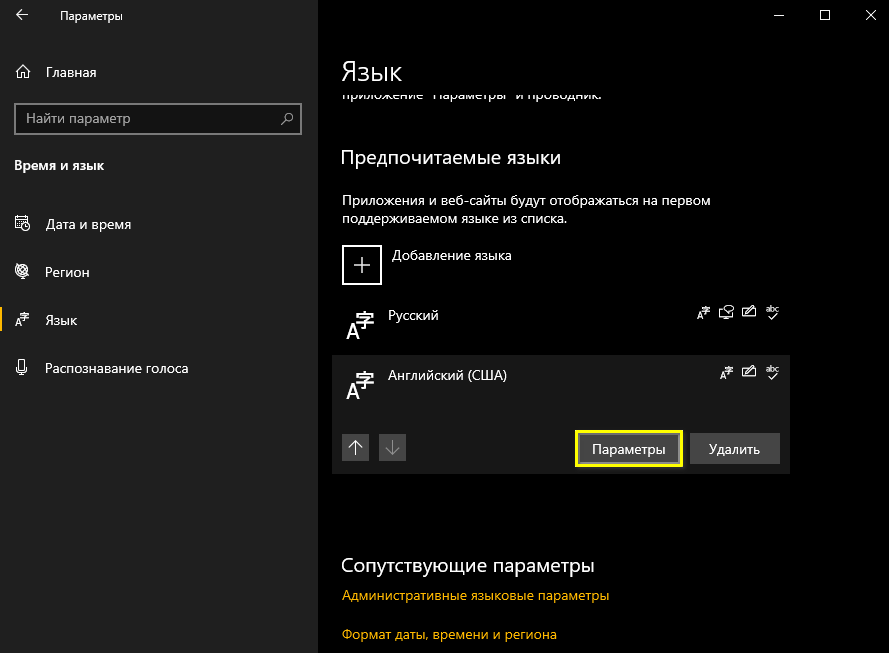Click the plus icon to add a language
889x653 pixels.
pos(361,264)
